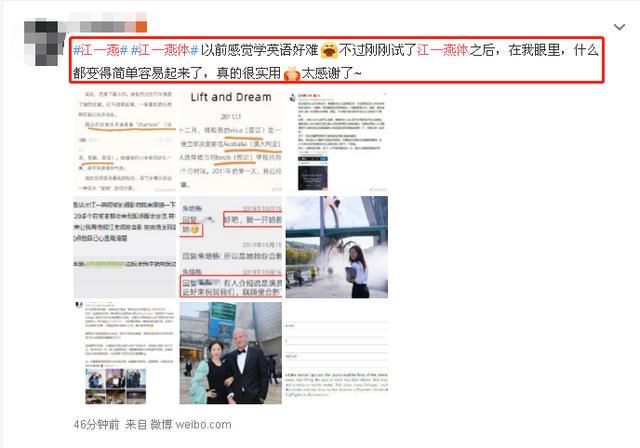The image size is (640, 448).
Task: Click the 46分钟前 timestamp
Action: [x=96, y=425]
